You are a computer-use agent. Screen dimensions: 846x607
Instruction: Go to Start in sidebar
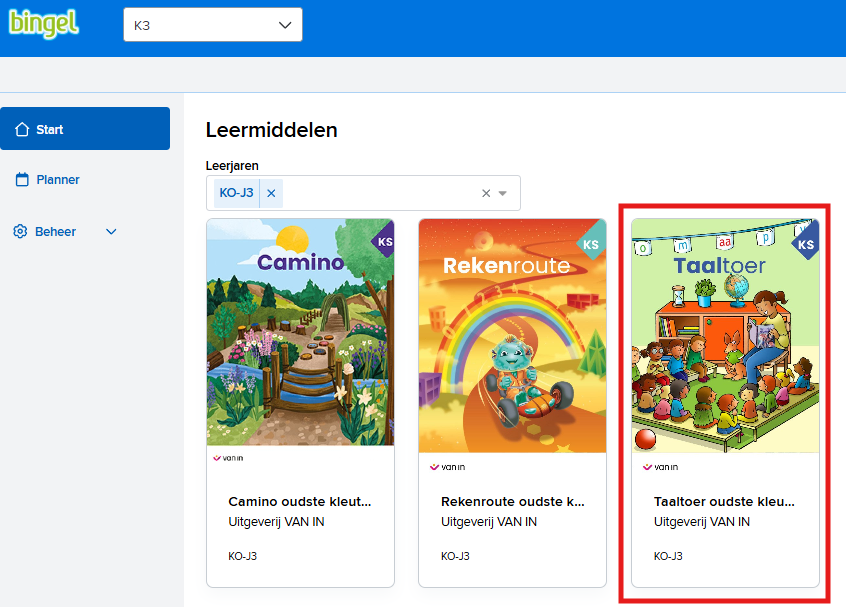click(x=85, y=128)
